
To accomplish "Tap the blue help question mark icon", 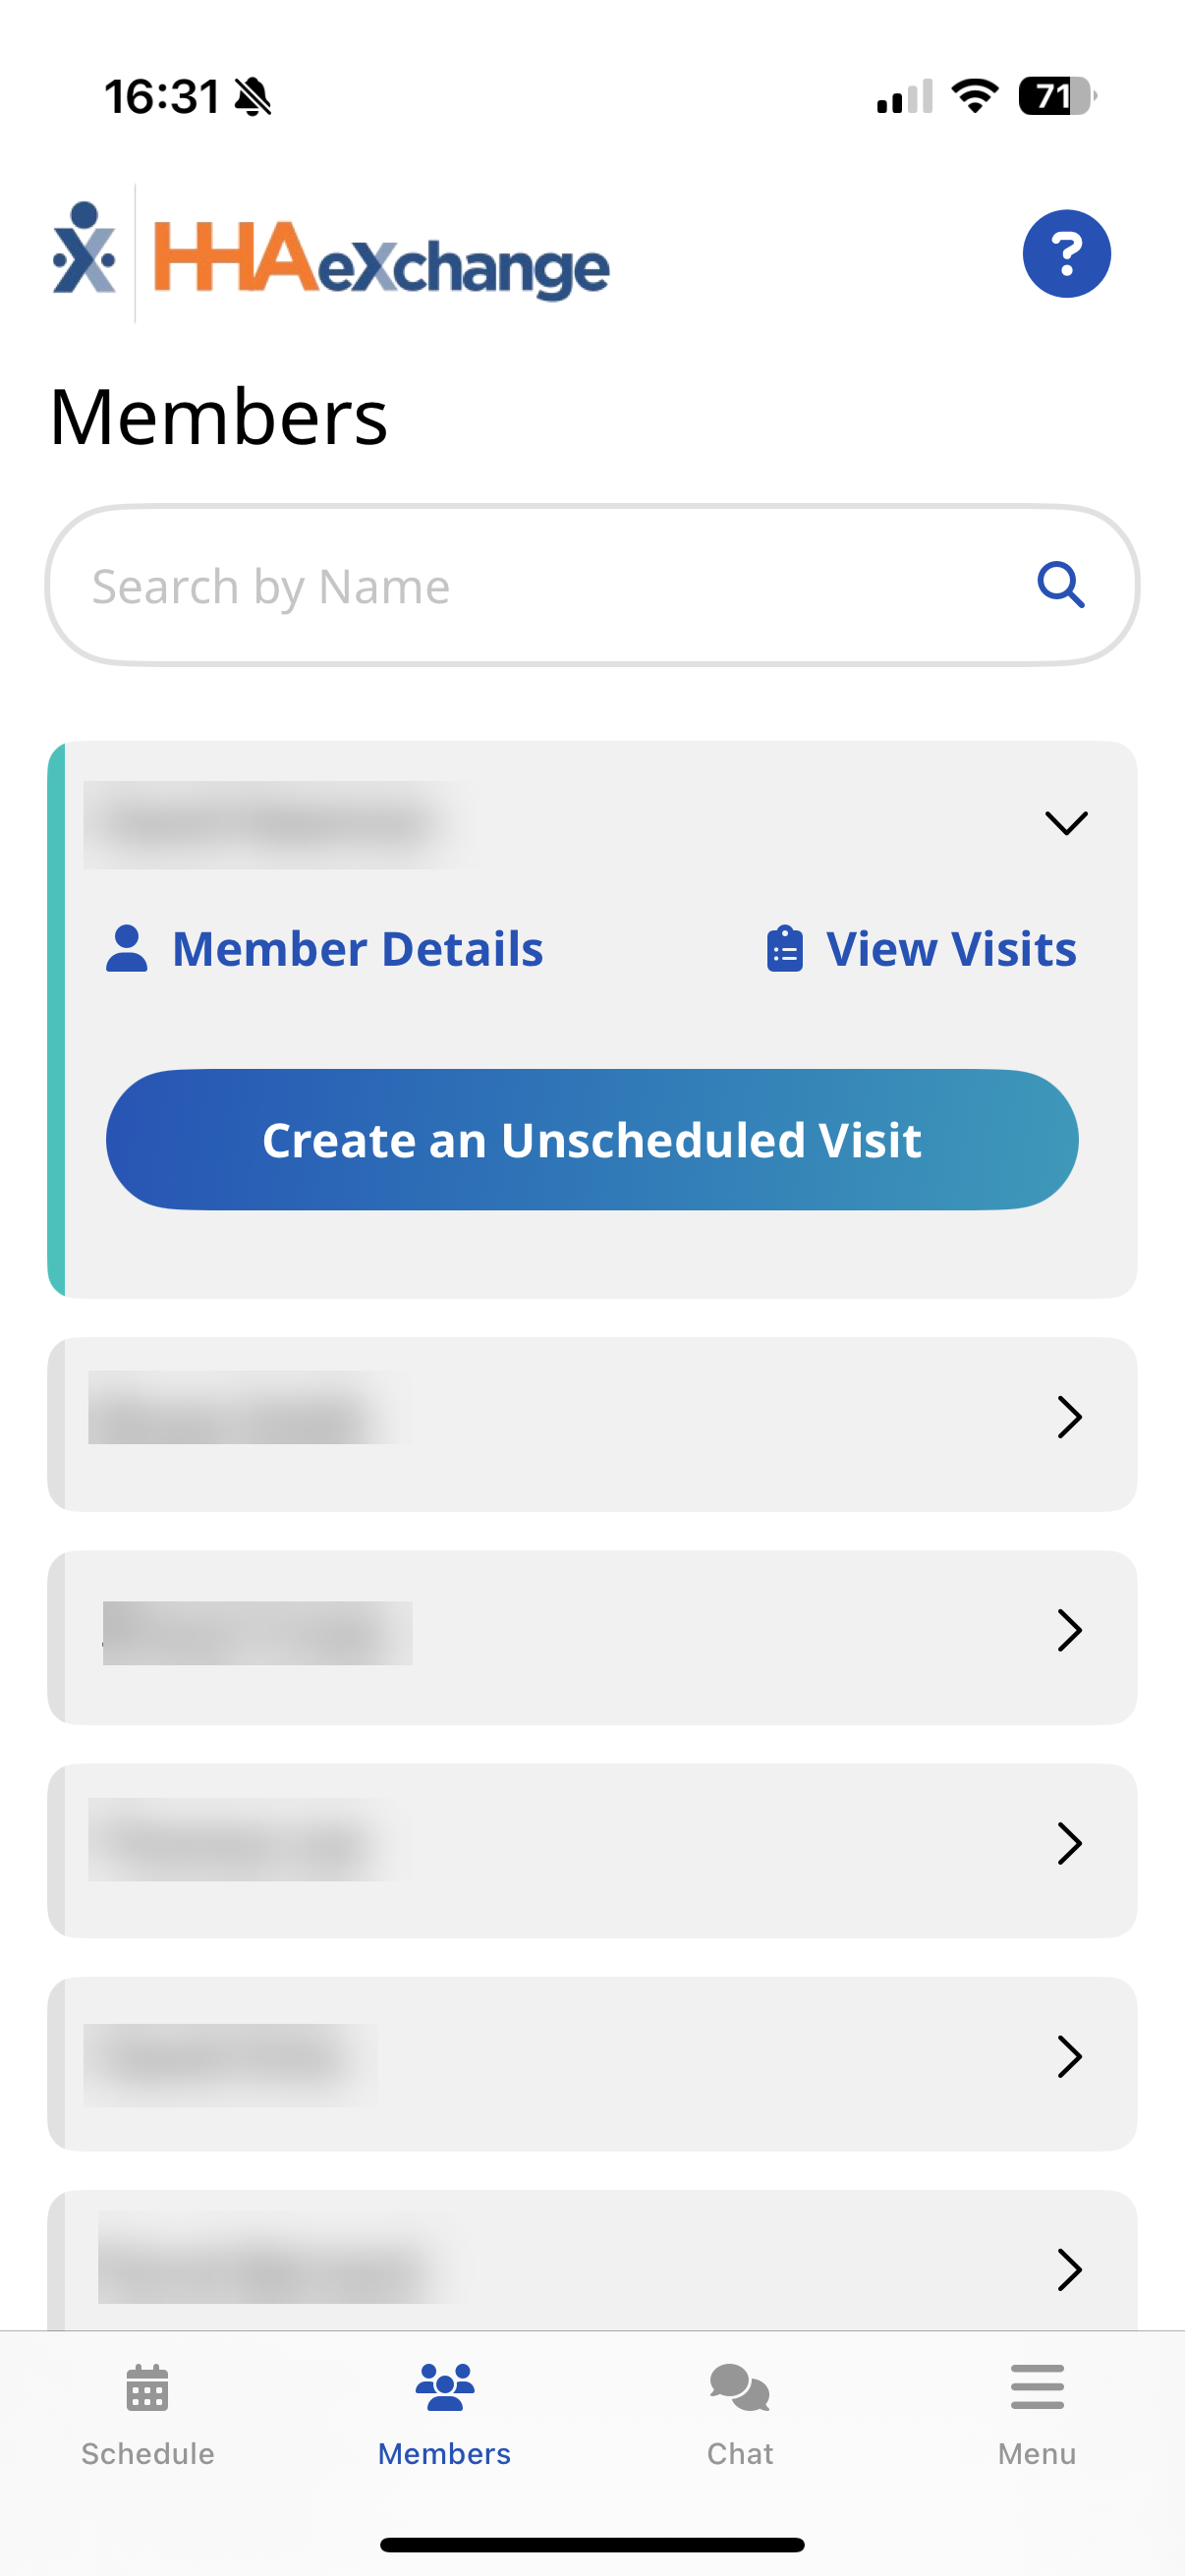I will click(x=1066, y=254).
